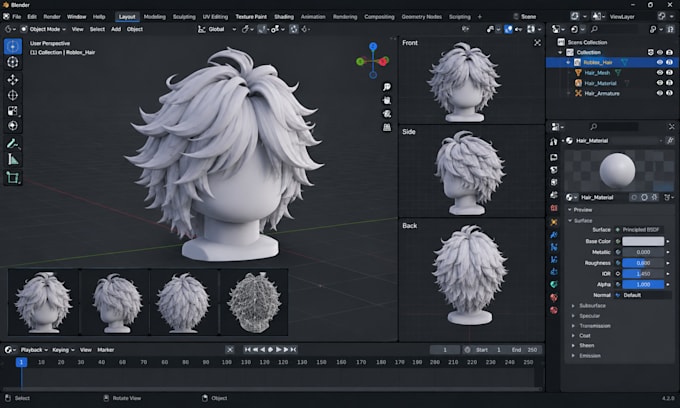Viewport: 680px width, 408px height.
Task: Toggle camera view with the camera icon
Action: click(386, 114)
